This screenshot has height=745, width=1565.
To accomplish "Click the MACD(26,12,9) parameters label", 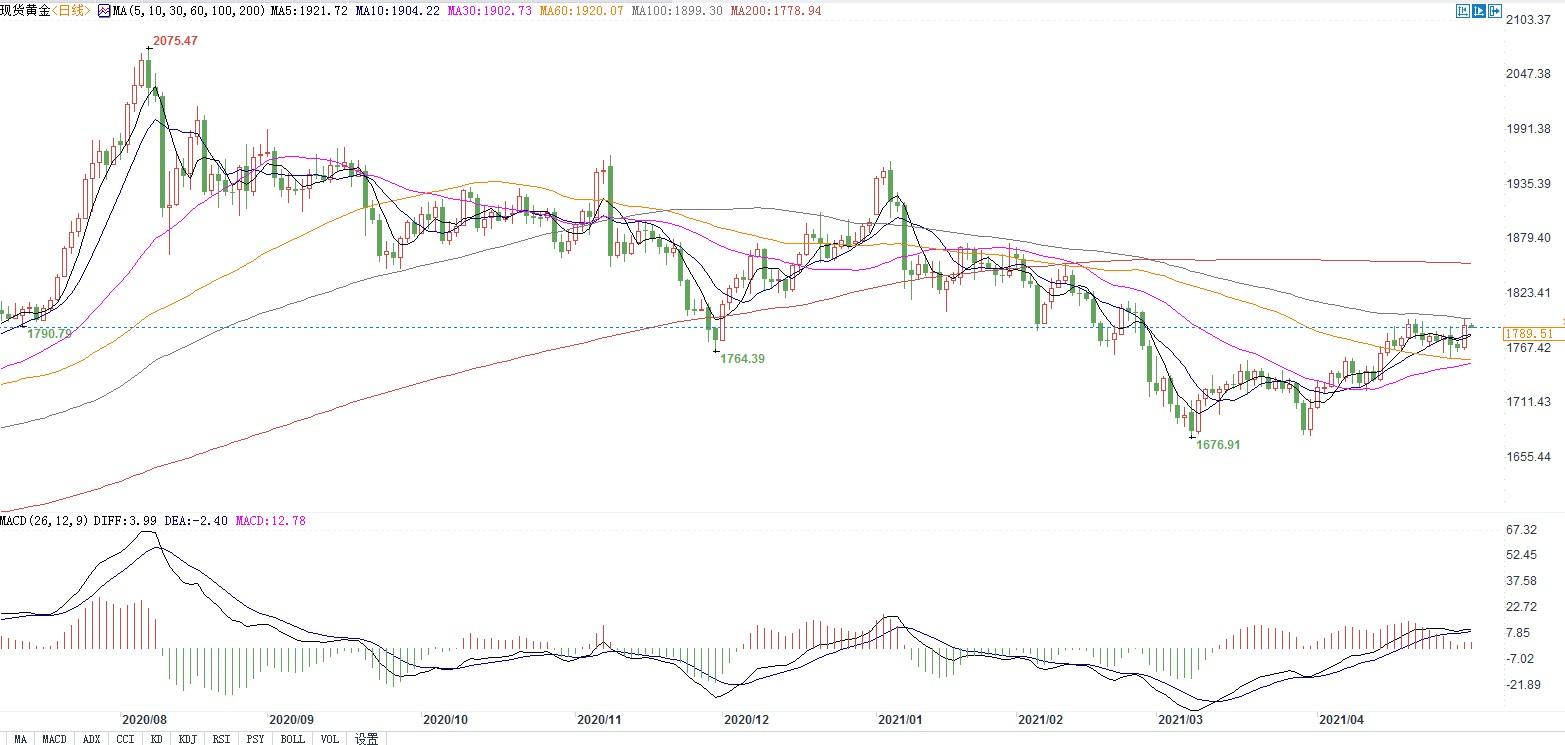I will (x=44, y=520).
